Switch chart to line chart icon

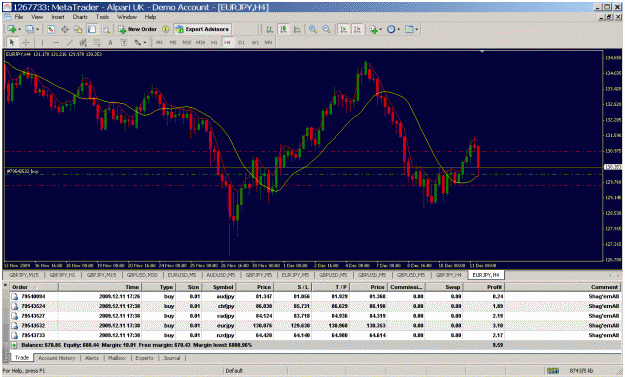point(297,29)
